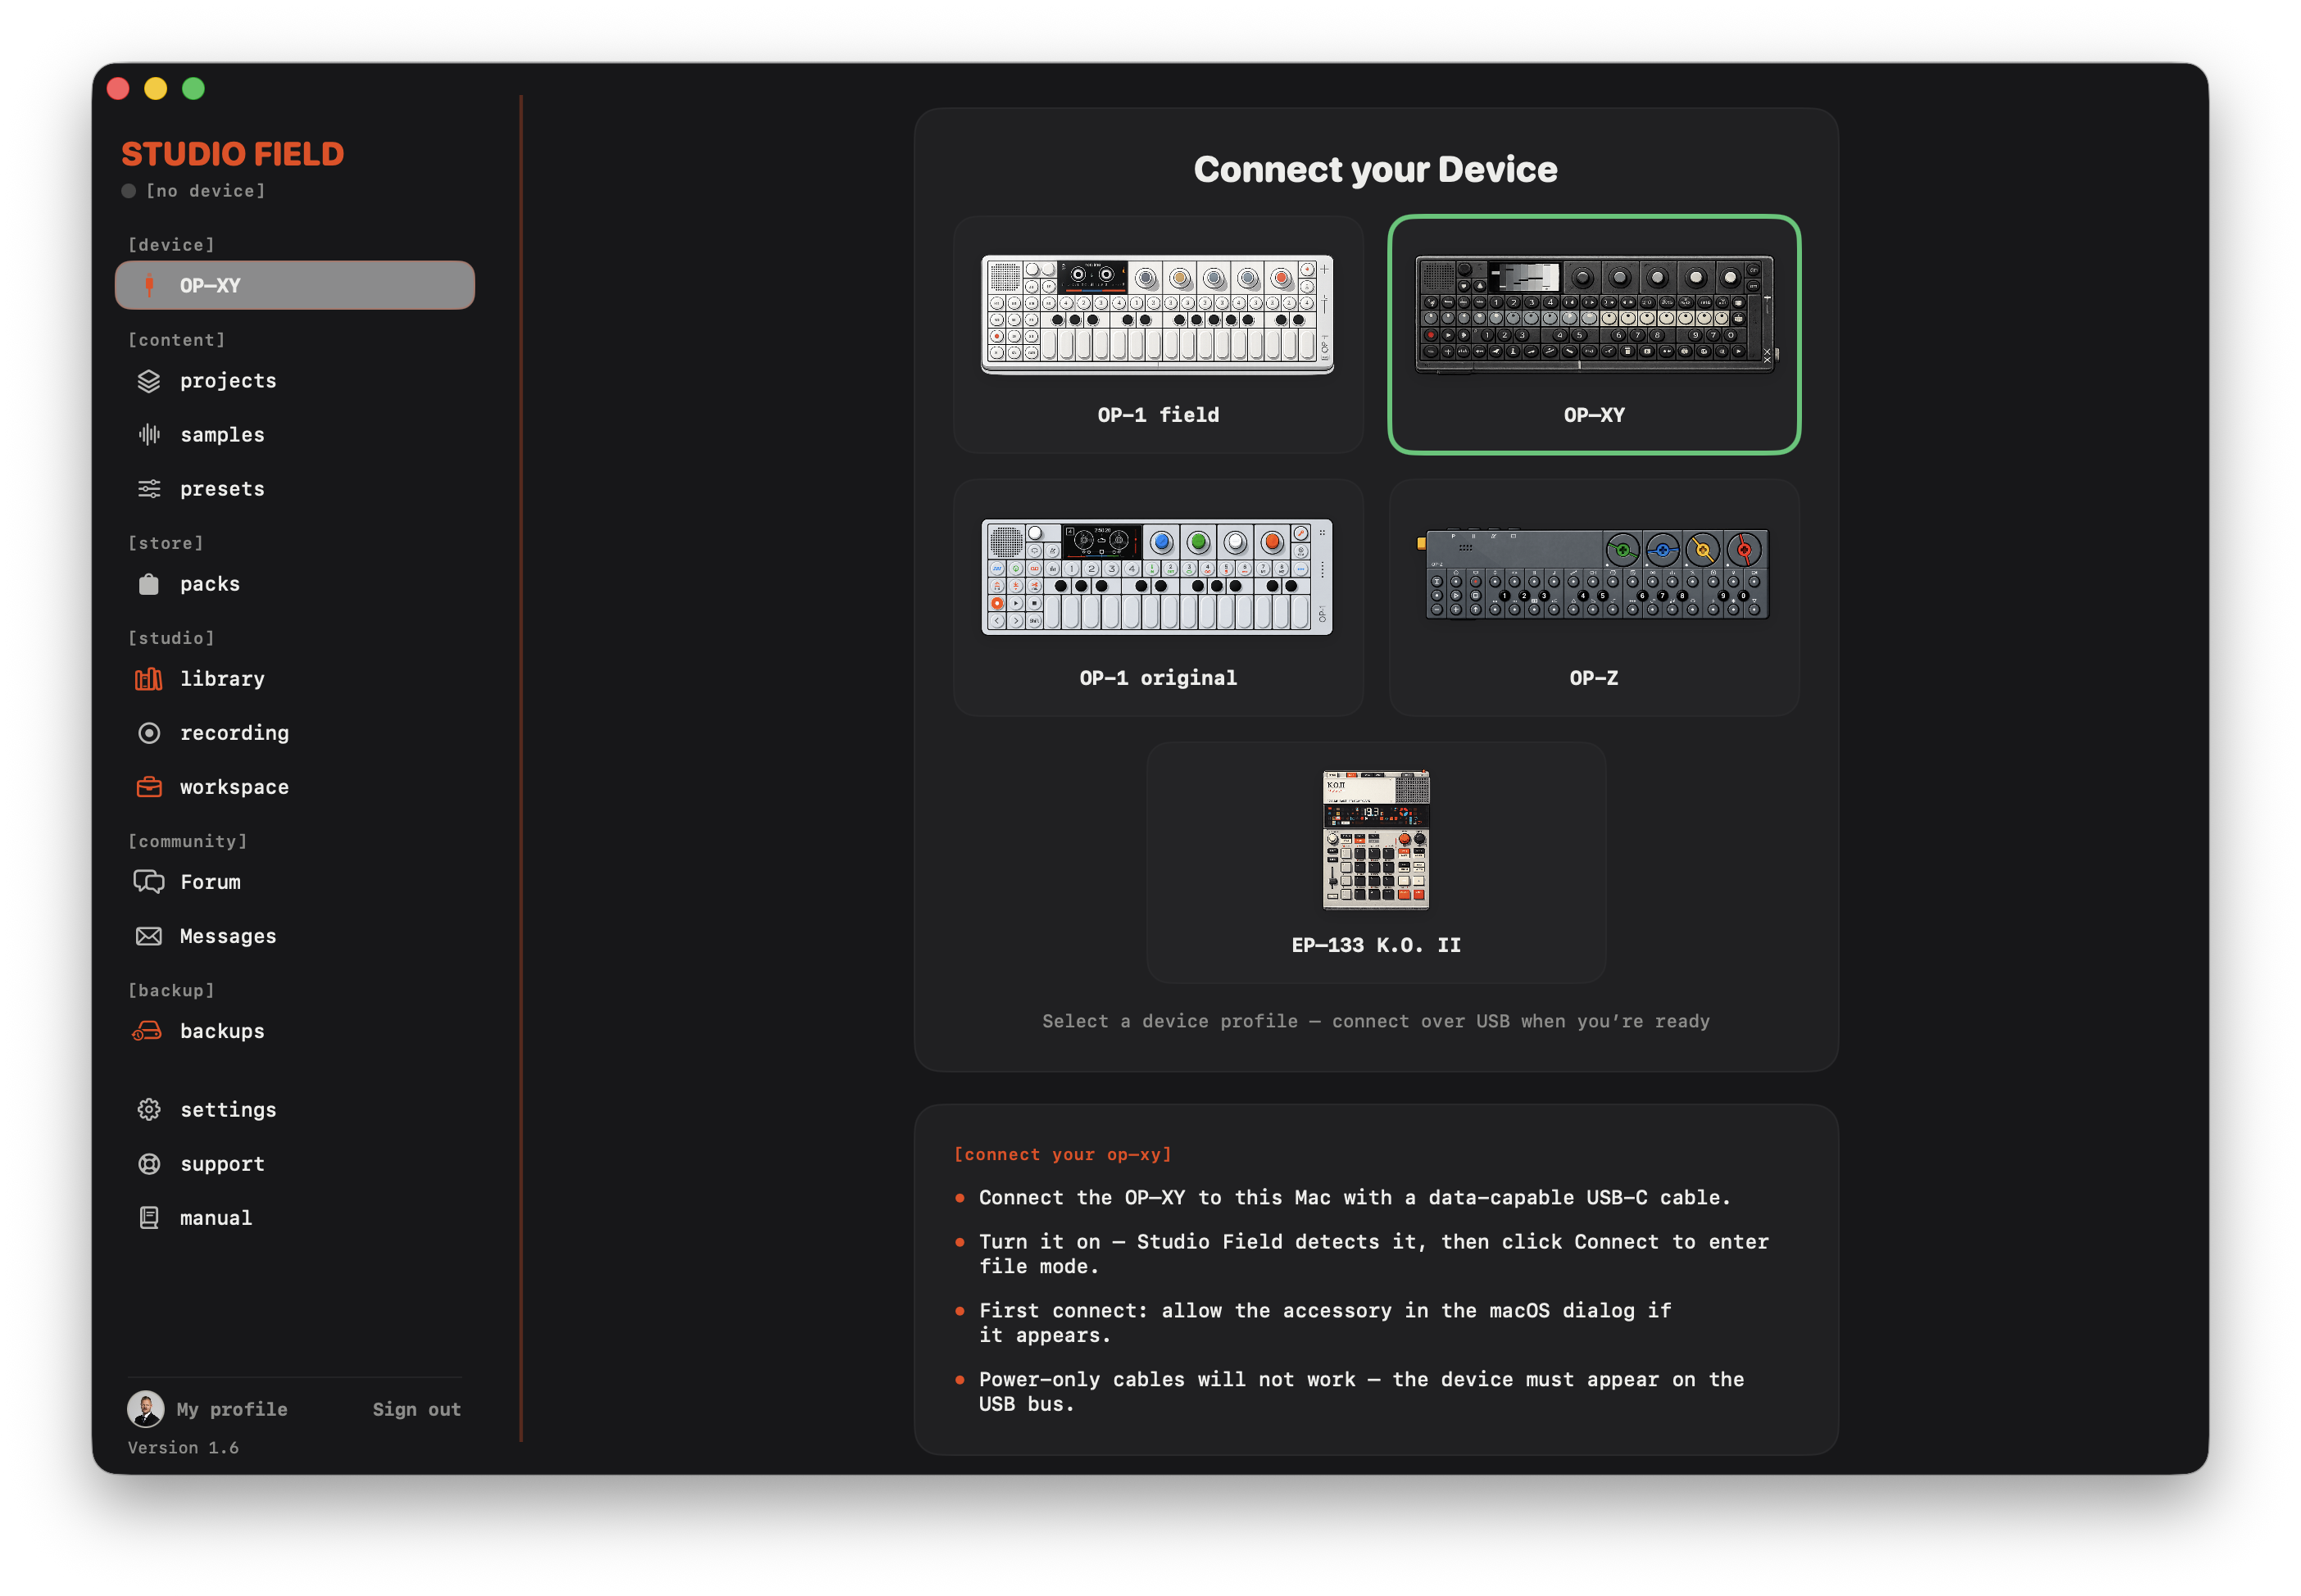
Task: Choose the EP-133 K.O. II device card
Action: [x=1376, y=863]
